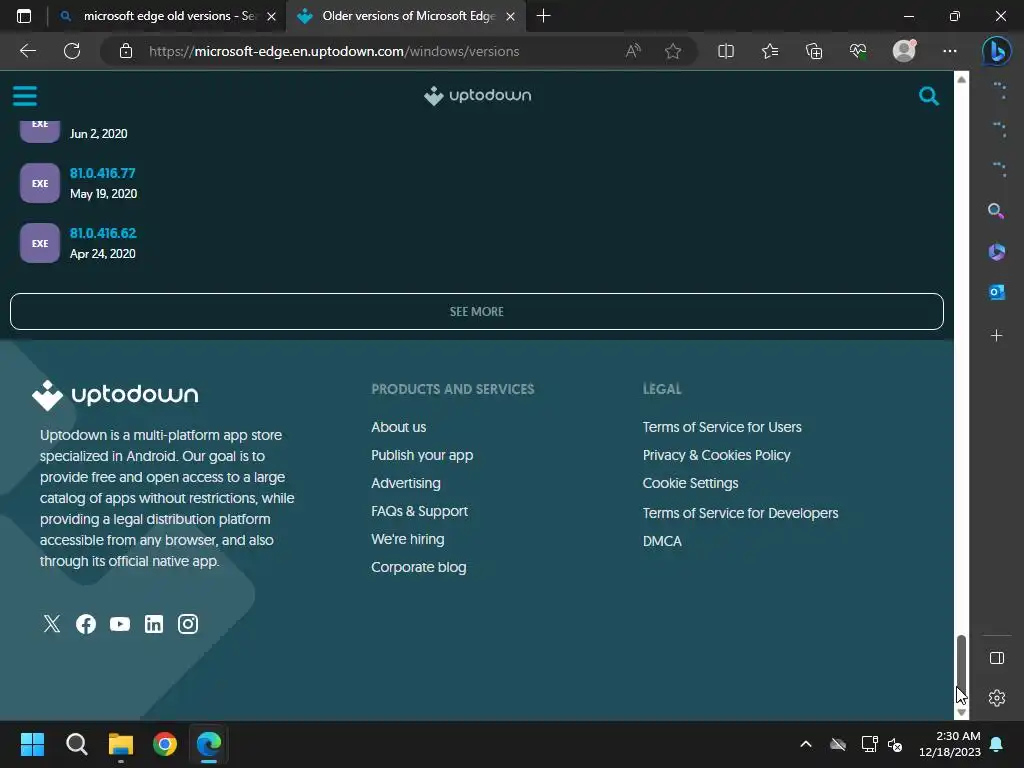
Task: Click the address bar URL field
Action: tap(334, 51)
